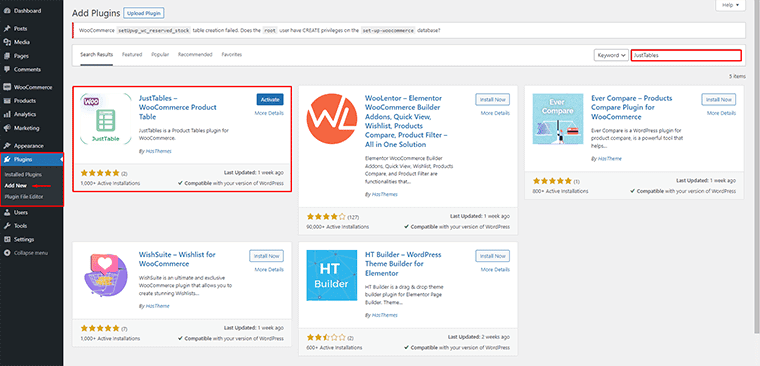
Task: Click 'Last Updated: 2 weeks ago' text
Action: pyautogui.click(x=479, y=337)
